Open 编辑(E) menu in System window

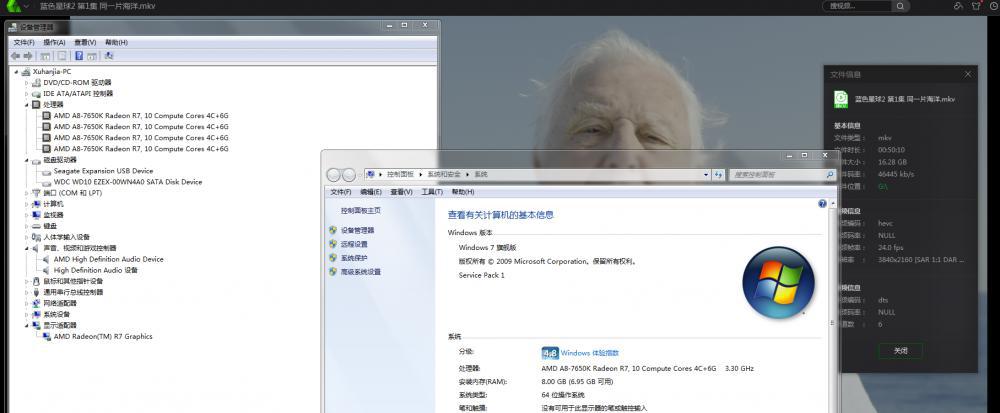[371, 192]
